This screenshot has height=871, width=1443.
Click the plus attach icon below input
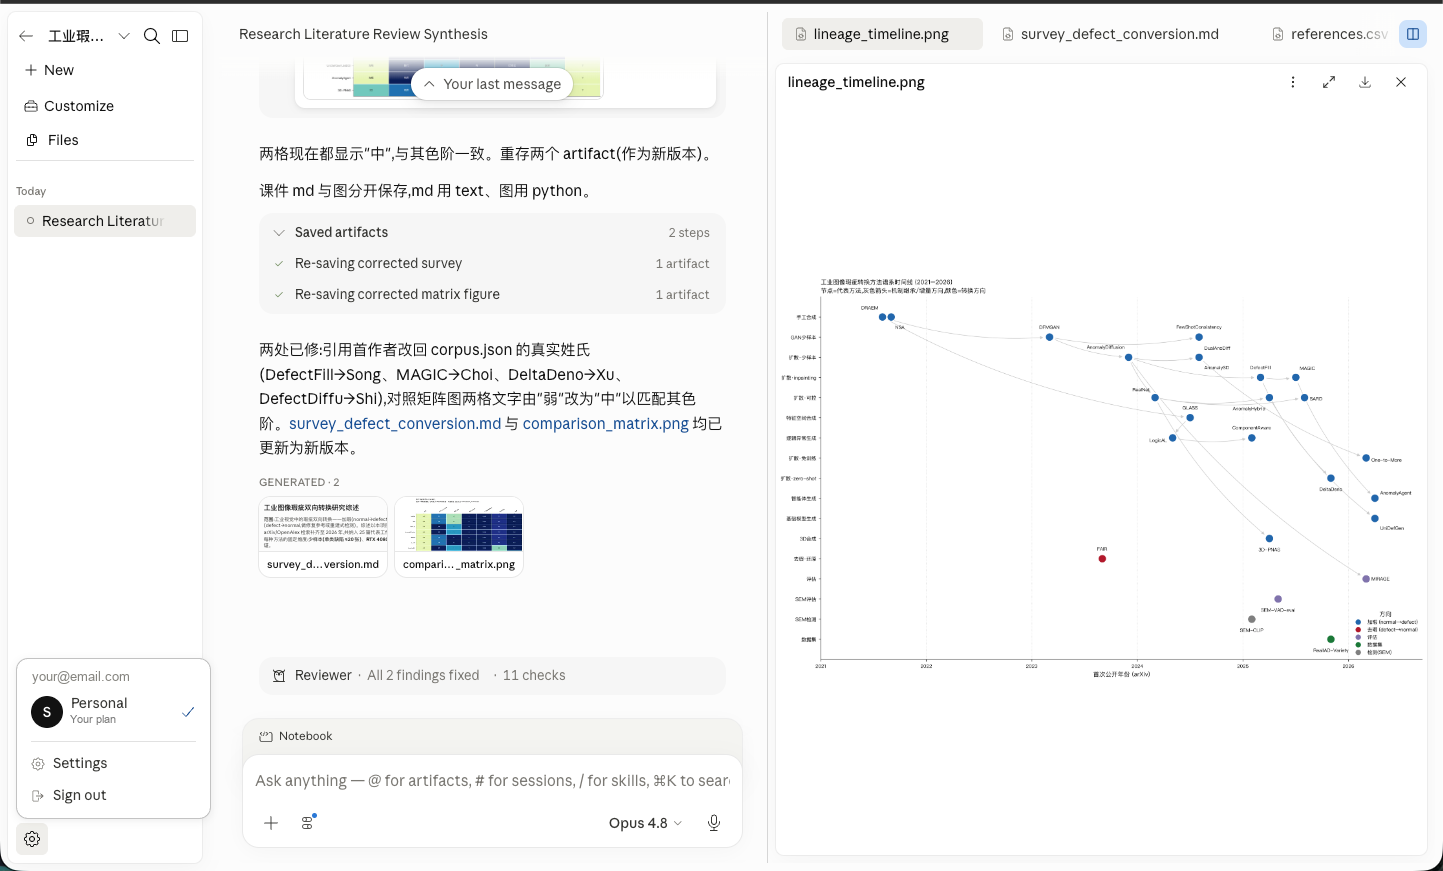point(271,823)
